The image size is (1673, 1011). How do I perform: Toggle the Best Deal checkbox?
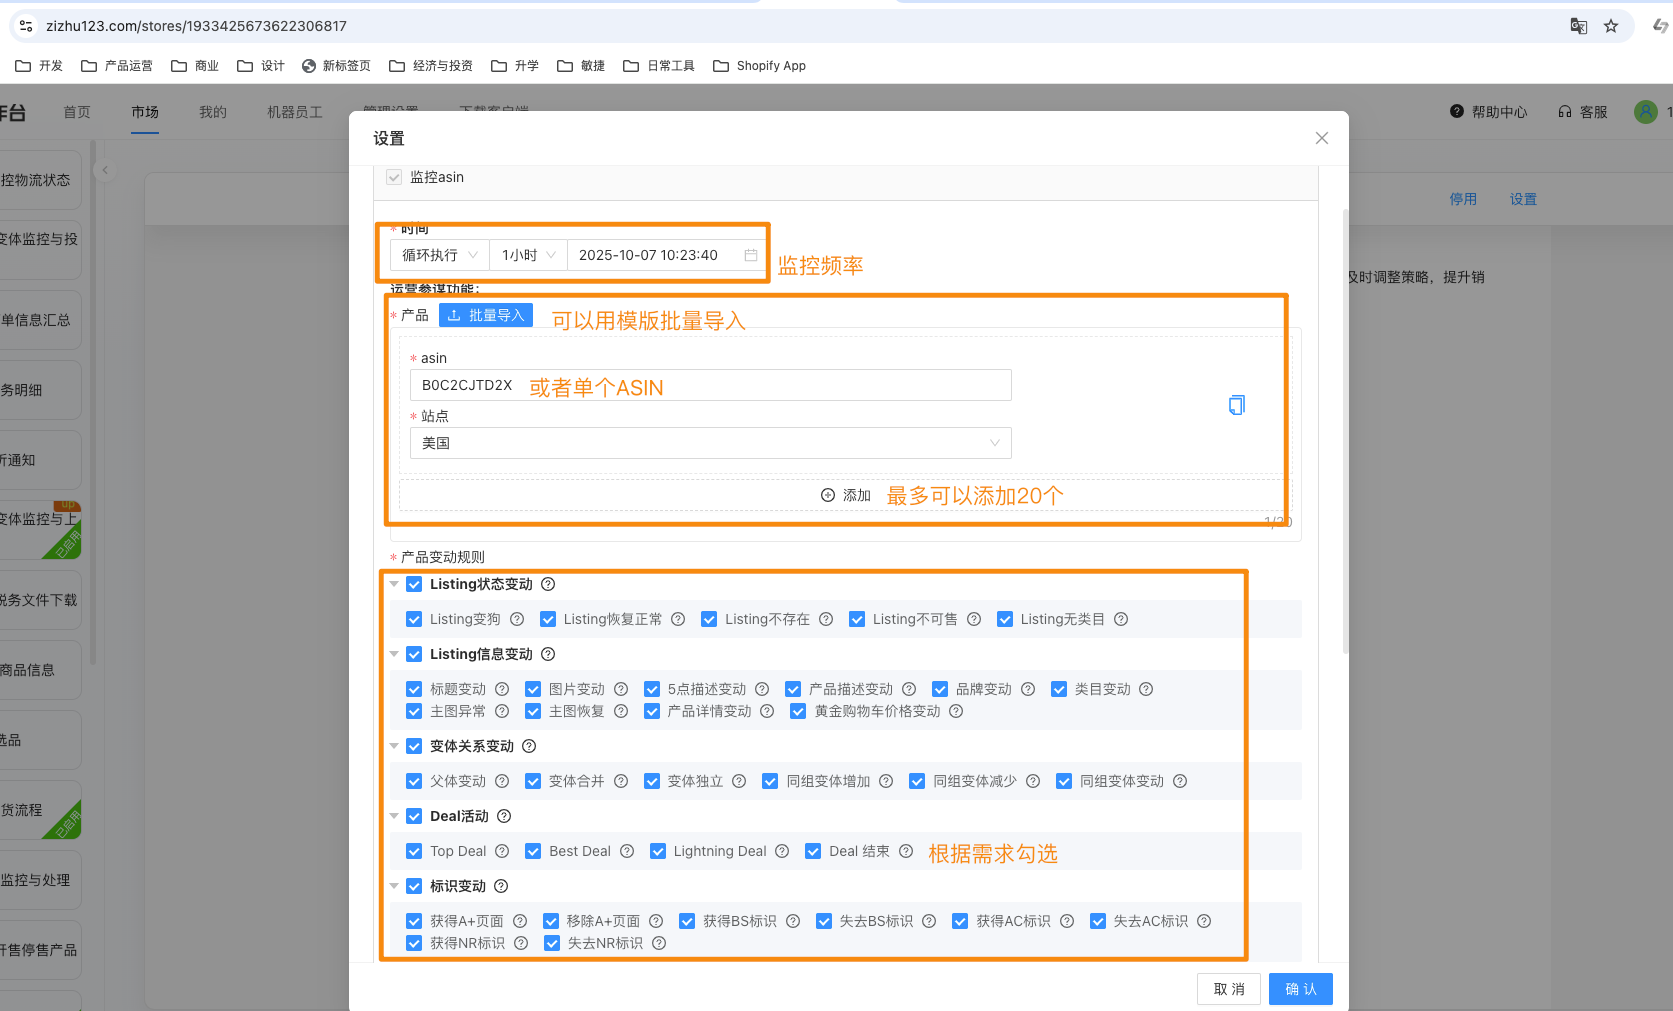[533, 851]
